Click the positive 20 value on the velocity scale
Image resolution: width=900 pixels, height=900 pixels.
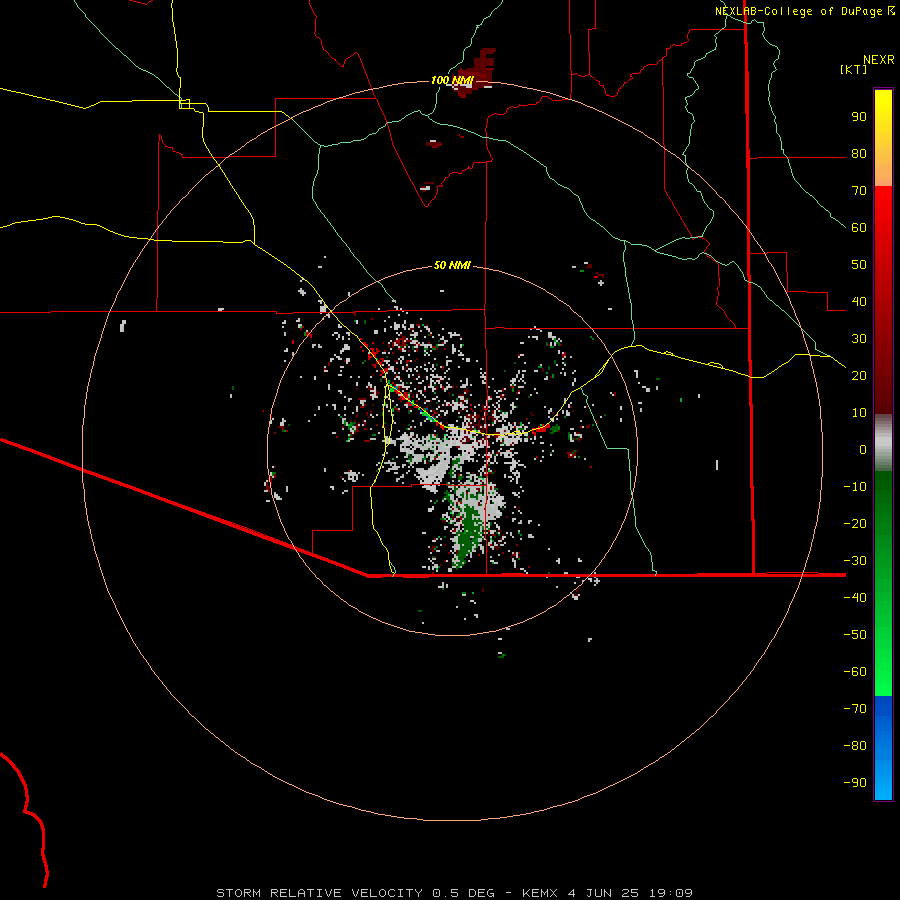click(859, 375)
